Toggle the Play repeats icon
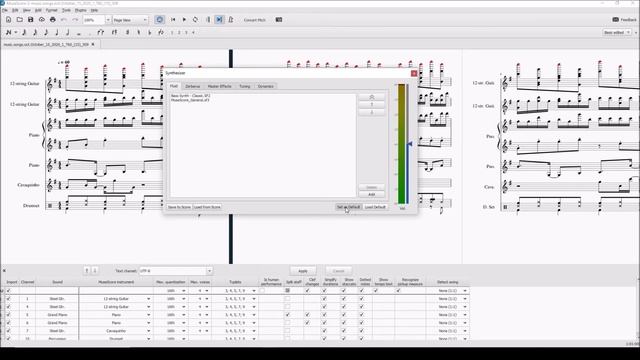The image size is (640, 360). [208, 20]
